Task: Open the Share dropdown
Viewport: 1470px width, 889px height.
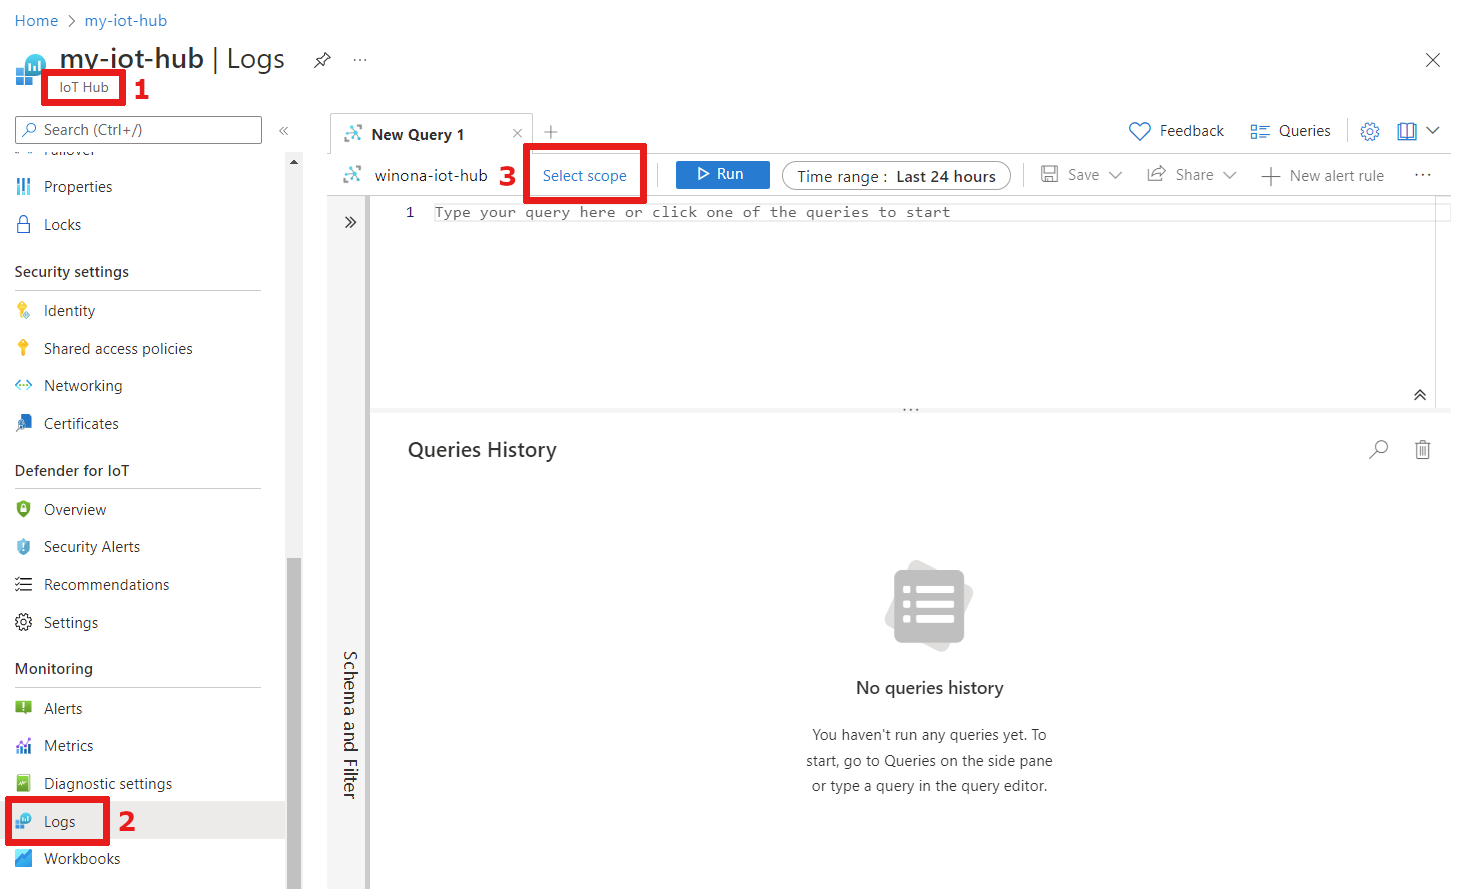Action: coord(1192,175)
